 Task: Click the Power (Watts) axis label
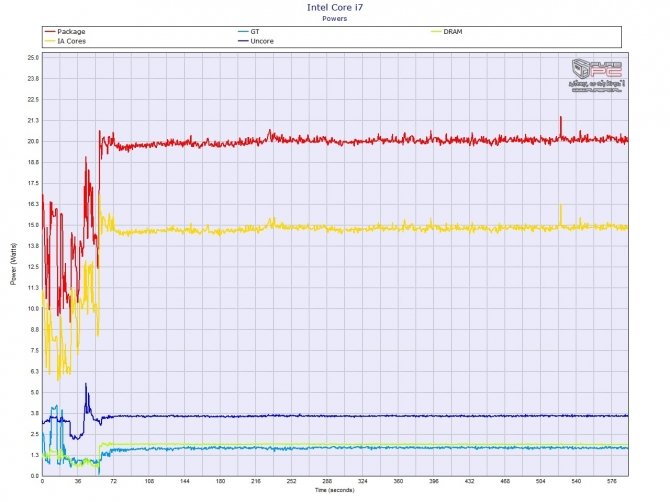(x=14, y=264)
